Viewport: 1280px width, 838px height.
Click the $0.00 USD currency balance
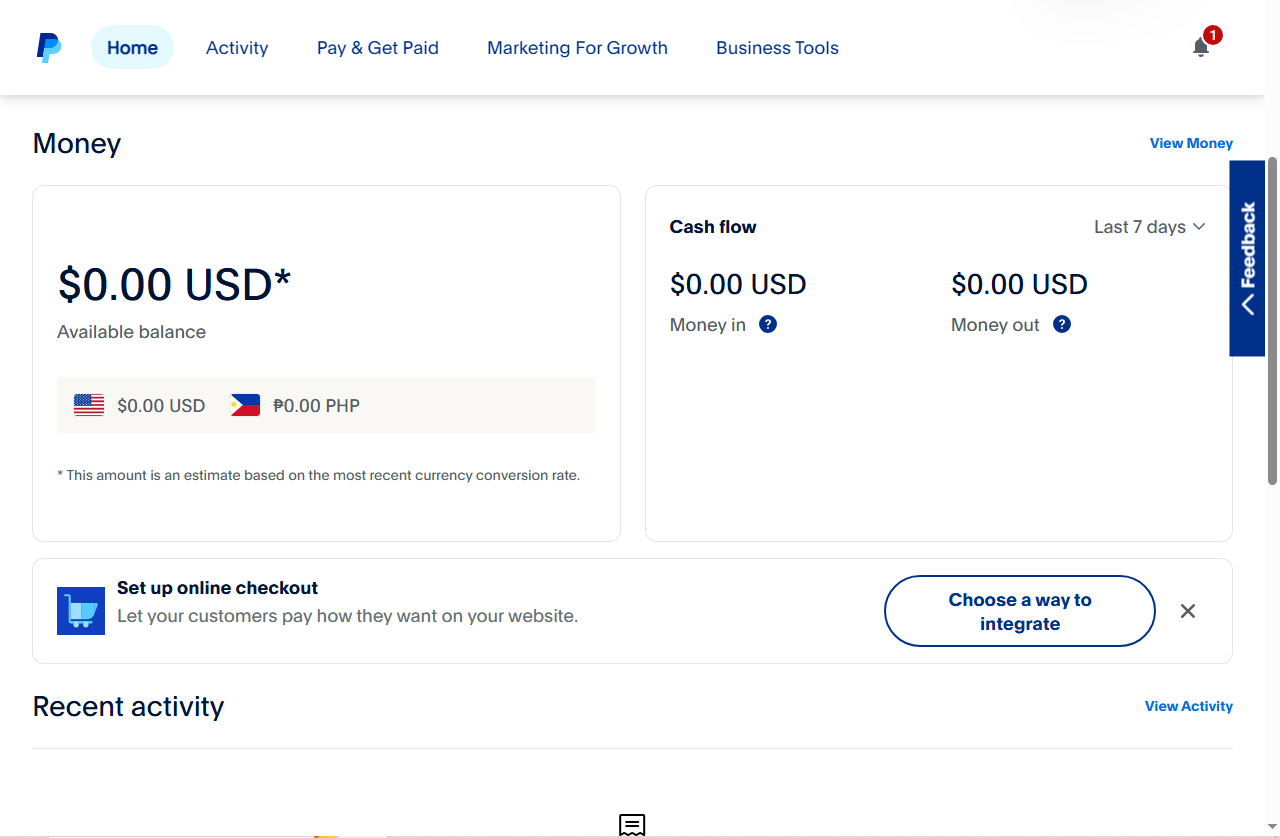[x=161, y=405]
